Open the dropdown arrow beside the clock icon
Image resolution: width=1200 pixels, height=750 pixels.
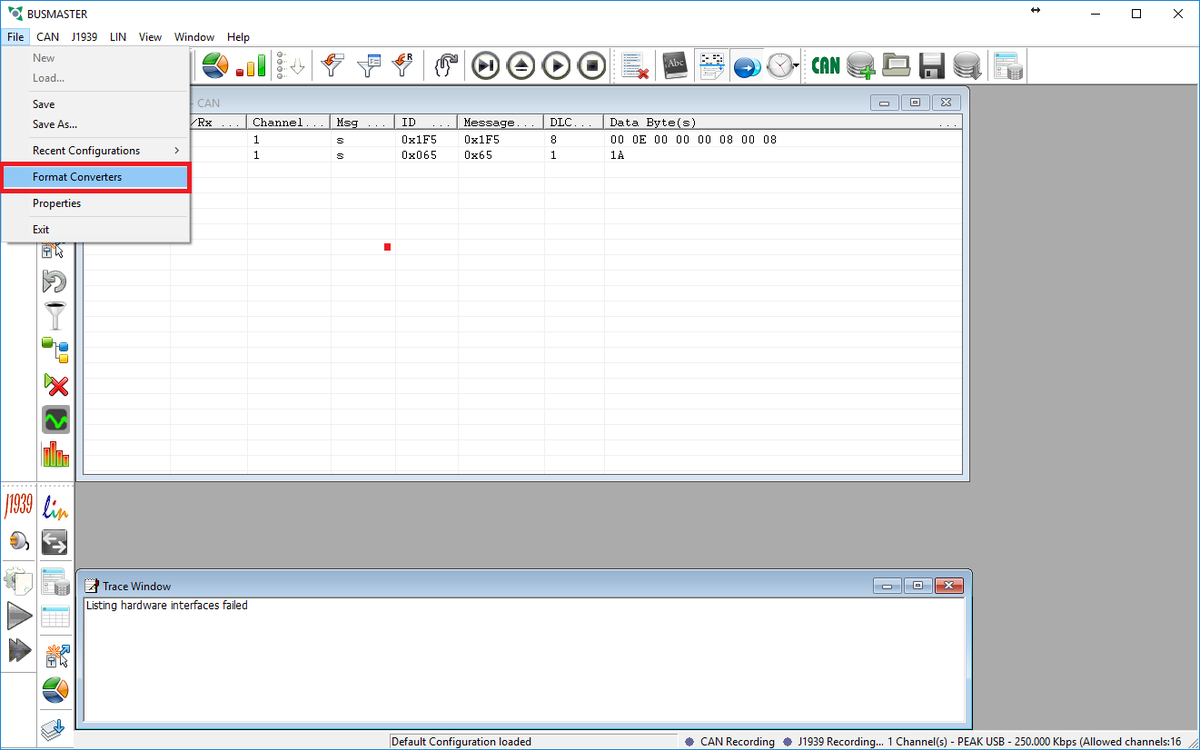[796, 66]
